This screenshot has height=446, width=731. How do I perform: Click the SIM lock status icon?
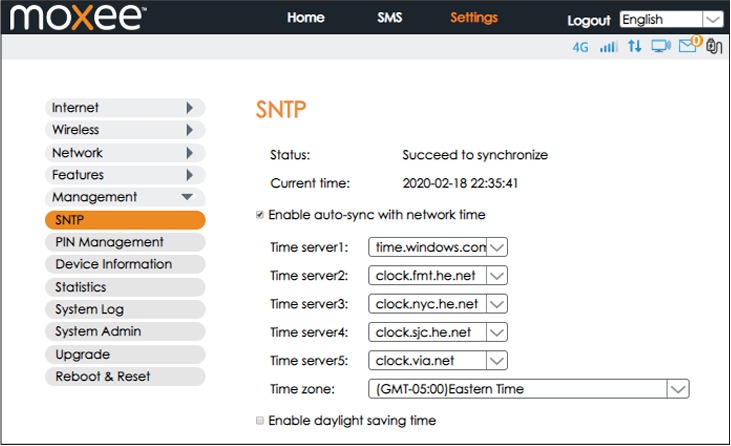pyautogui.click(x=714, y=46)
